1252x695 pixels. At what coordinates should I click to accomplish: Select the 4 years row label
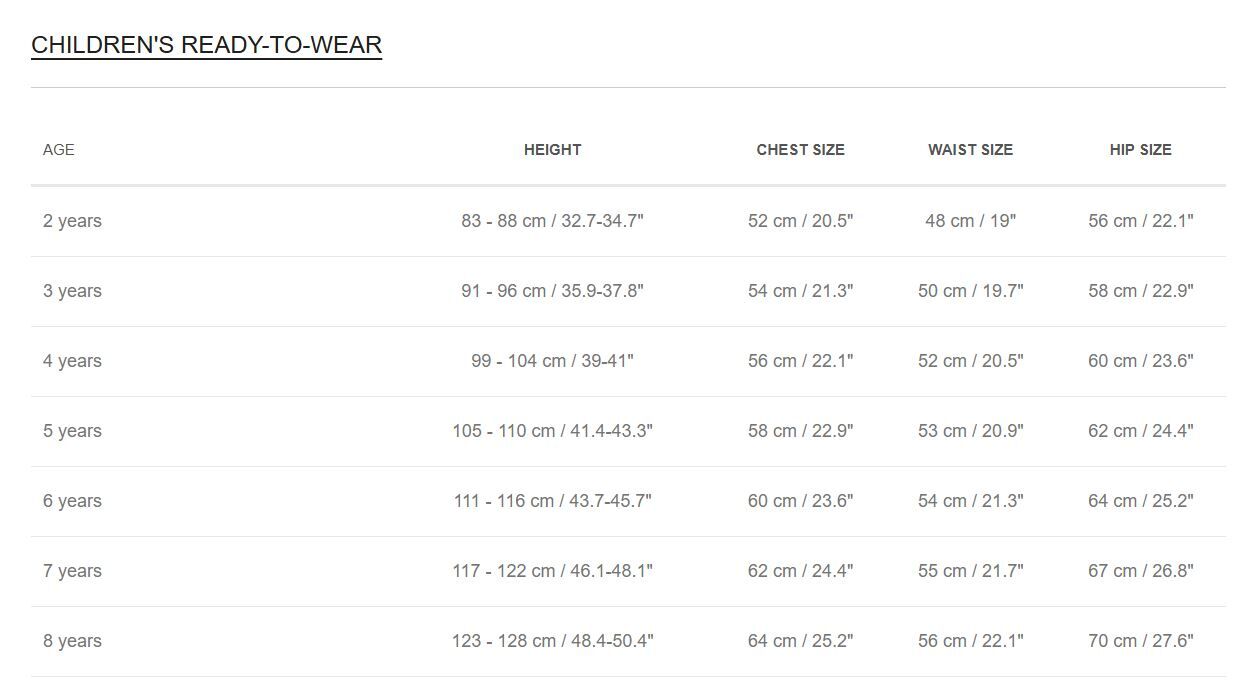pyautogui.click(x=72, y=361)
